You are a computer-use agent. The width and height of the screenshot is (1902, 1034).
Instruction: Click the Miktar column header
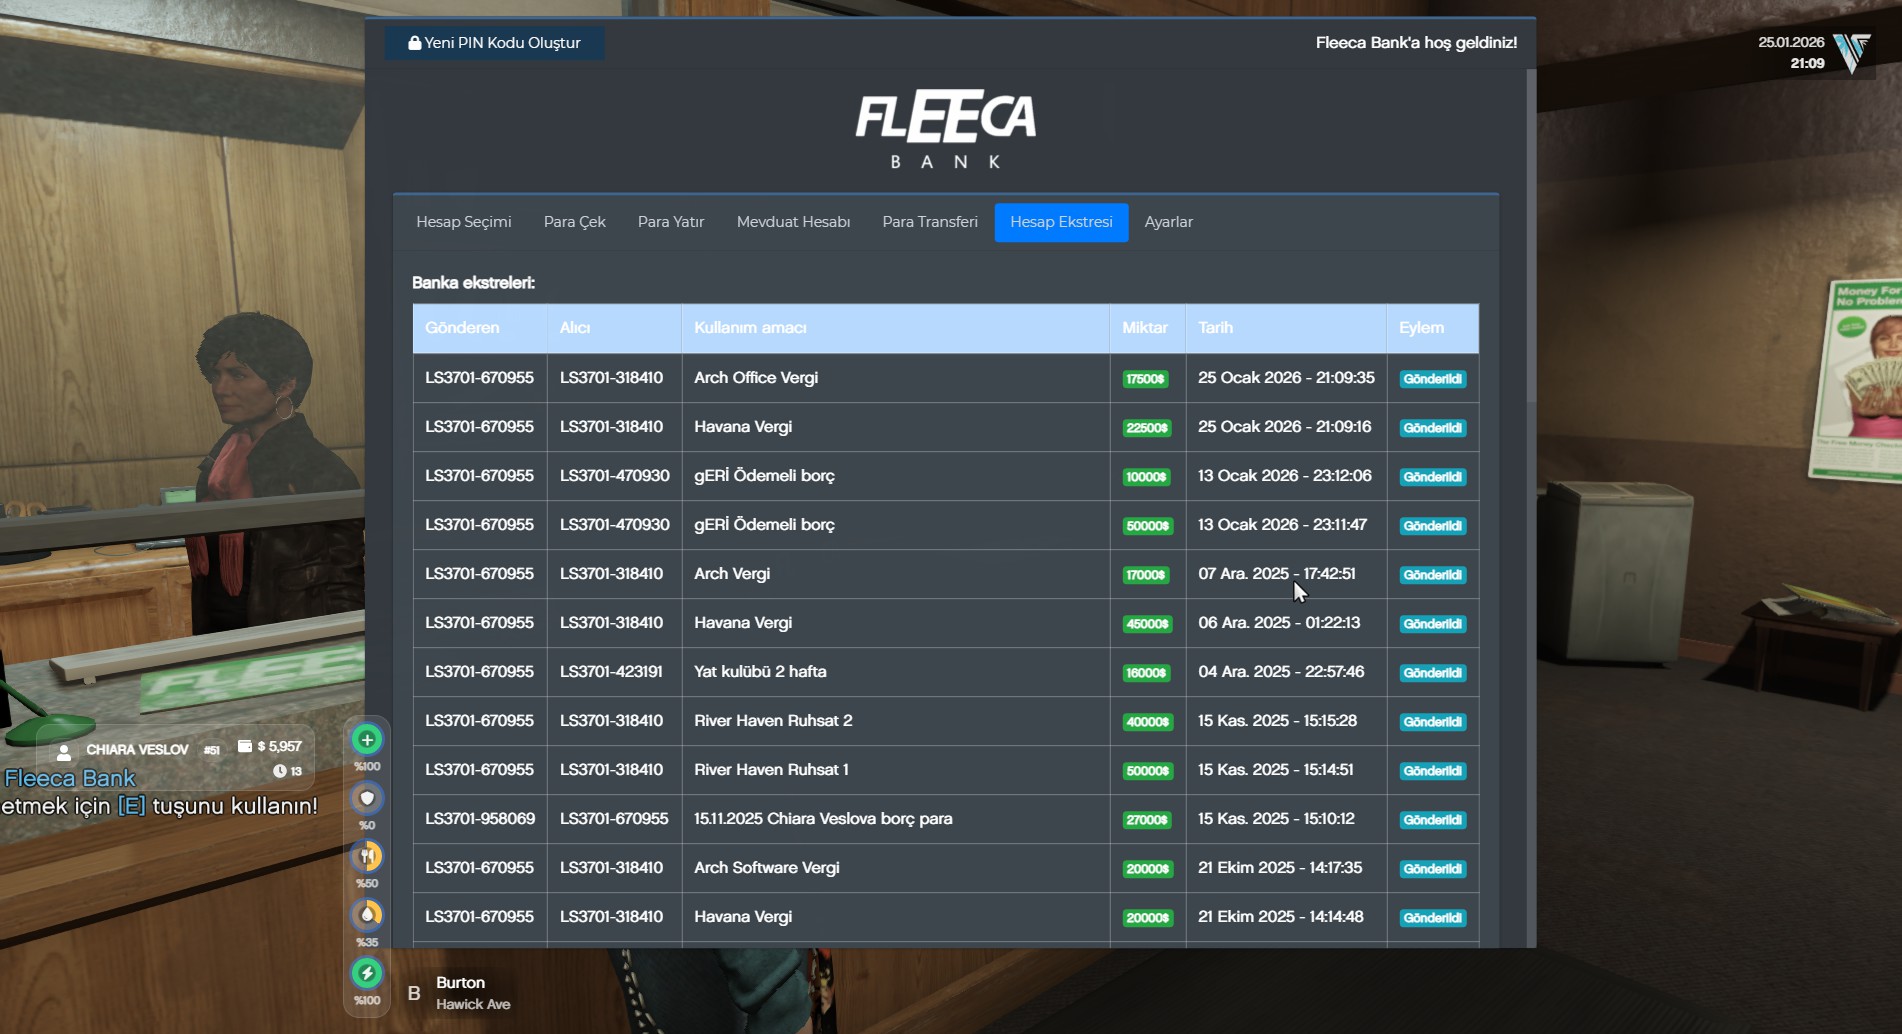[1147, 328]
